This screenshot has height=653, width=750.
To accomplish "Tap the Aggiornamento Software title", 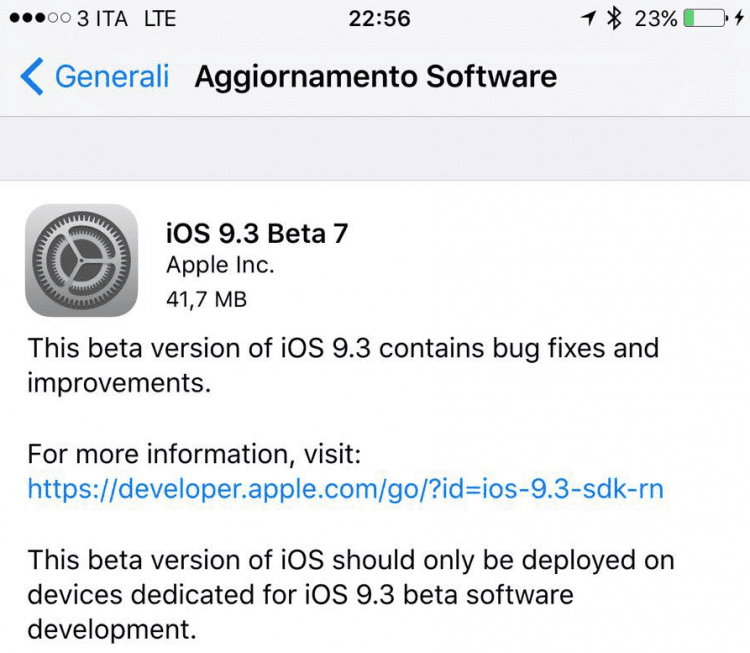I will tap(376, 77).
